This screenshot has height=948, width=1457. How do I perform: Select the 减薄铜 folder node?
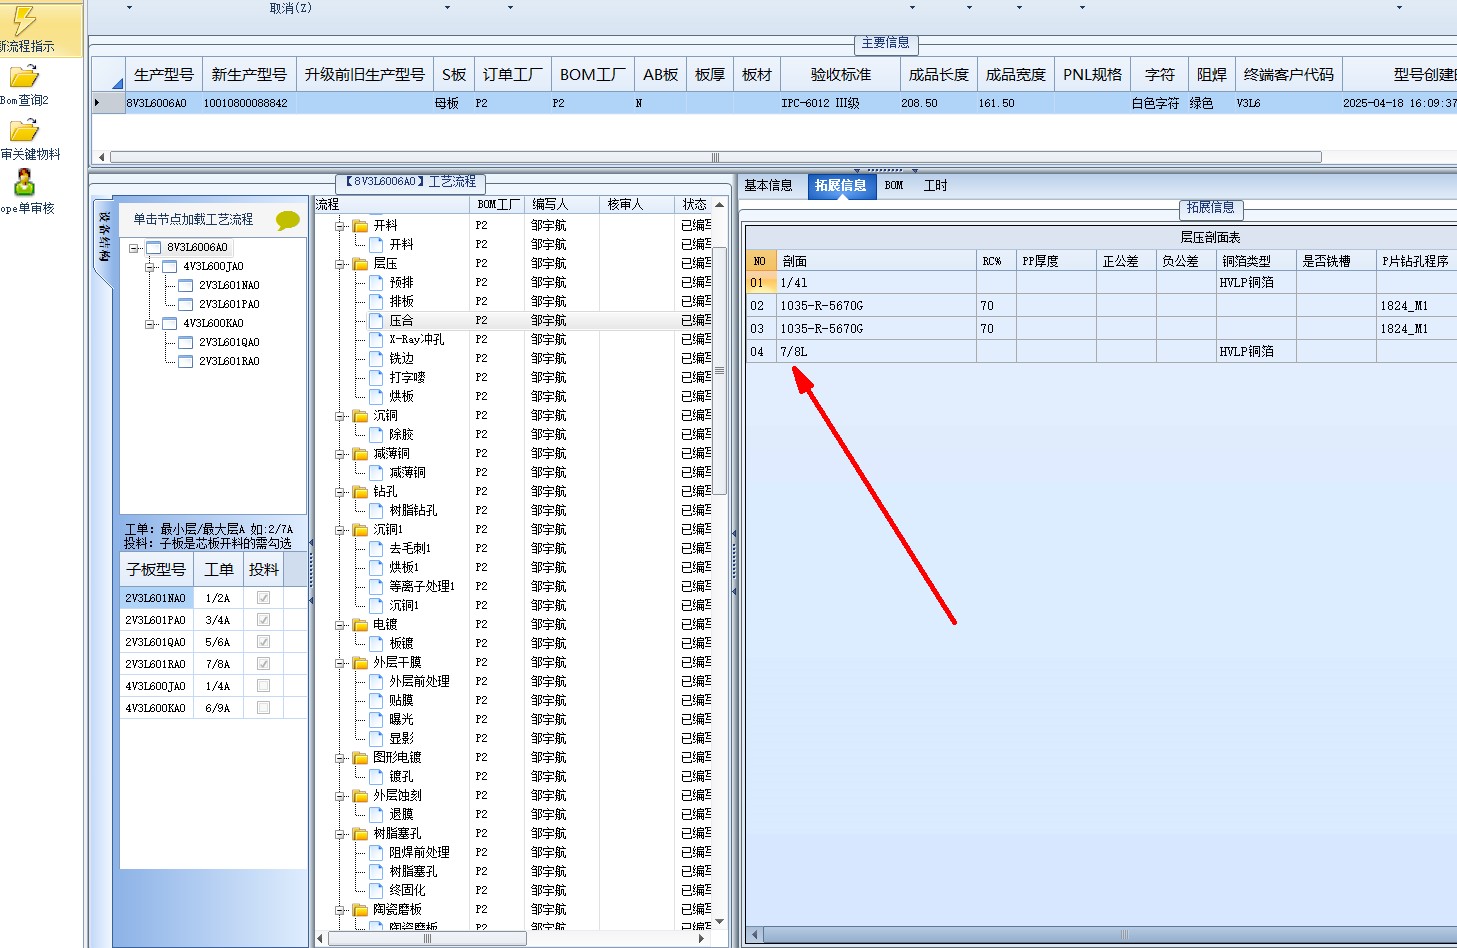391,453
